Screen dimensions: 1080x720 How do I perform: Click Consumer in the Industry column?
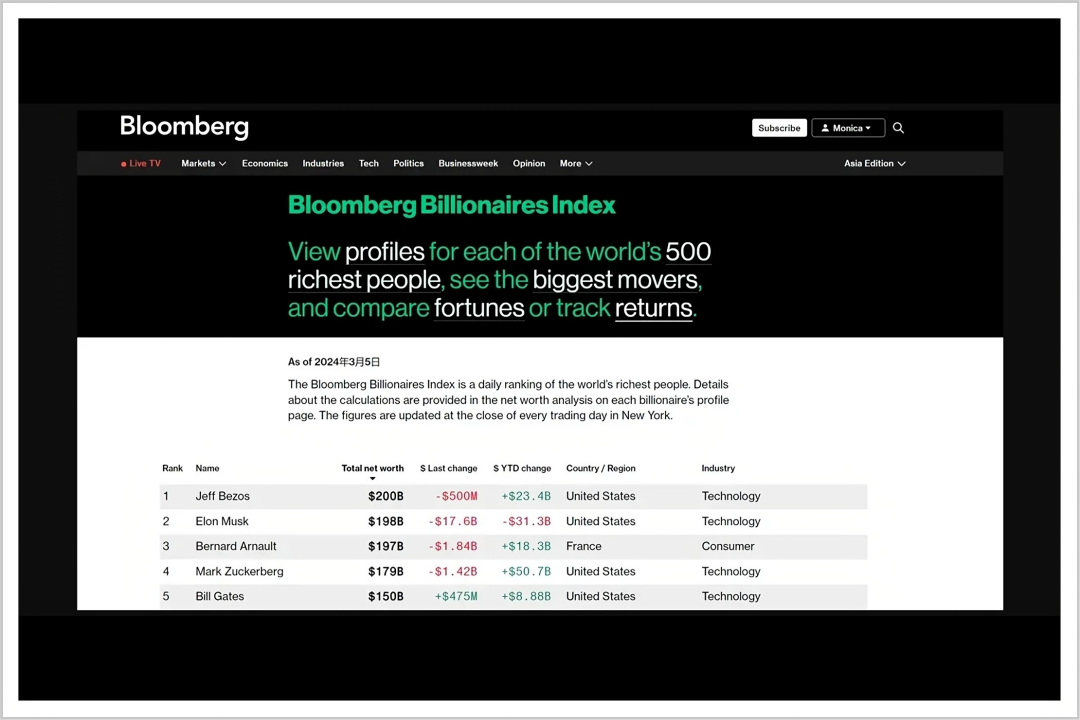(728, 546)
